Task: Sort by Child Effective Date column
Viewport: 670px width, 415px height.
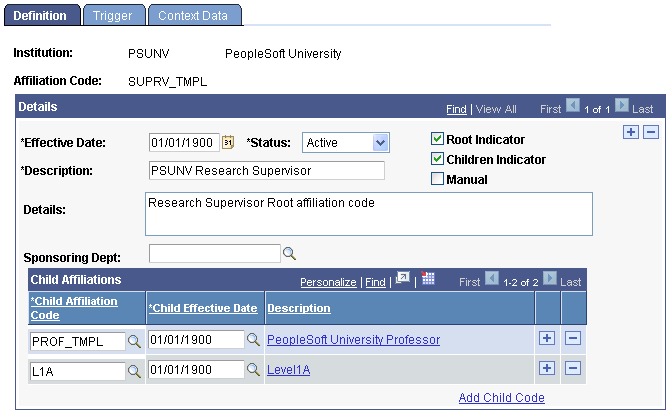Action: click(x=203, y=308)
